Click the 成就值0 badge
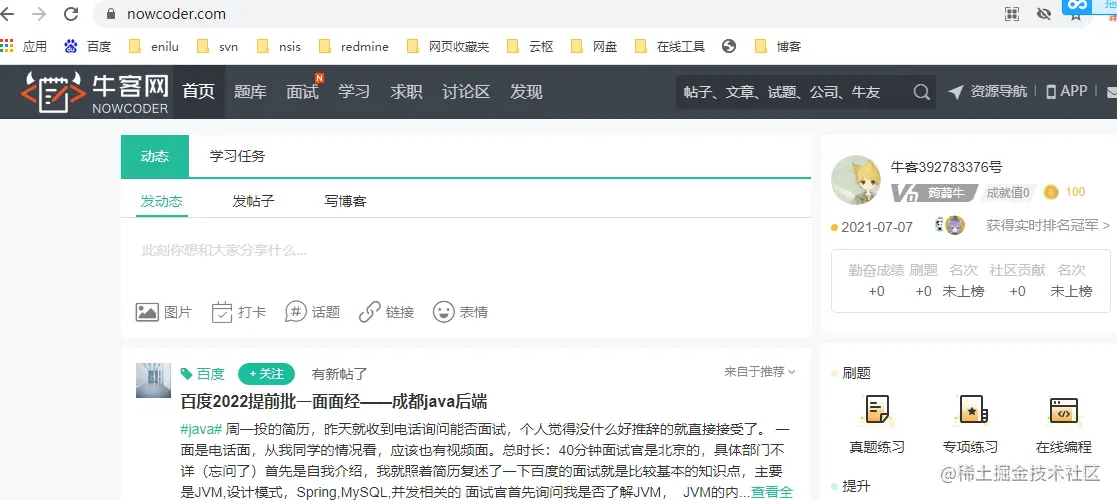 [1007, 192]
